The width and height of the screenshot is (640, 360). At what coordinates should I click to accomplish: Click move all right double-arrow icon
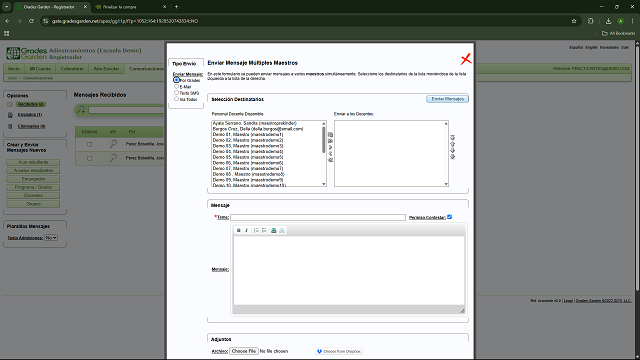pos(331,141)
